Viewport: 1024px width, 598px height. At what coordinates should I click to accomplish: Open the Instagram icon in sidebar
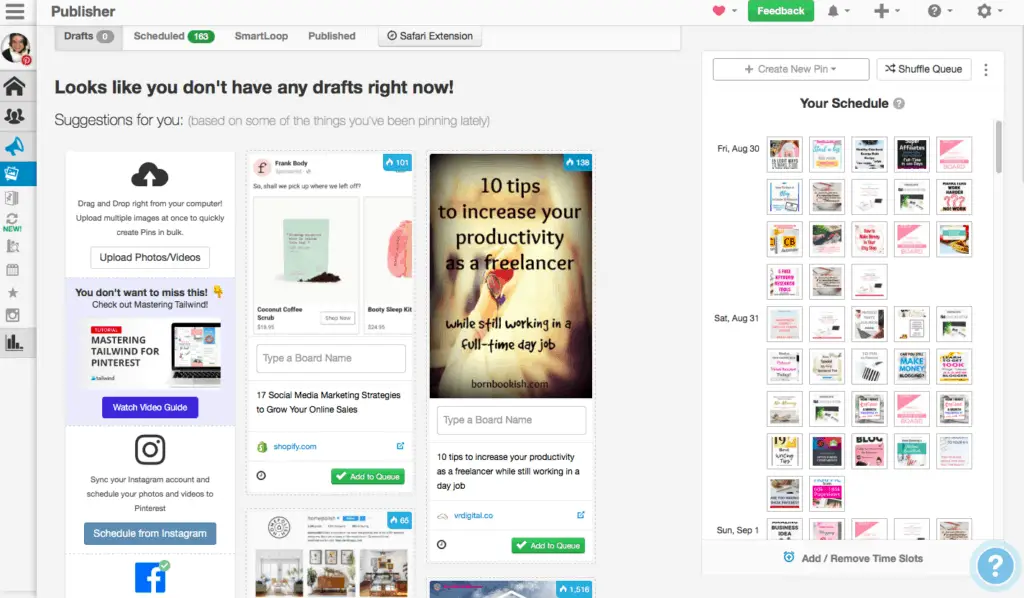pos(12,315)
